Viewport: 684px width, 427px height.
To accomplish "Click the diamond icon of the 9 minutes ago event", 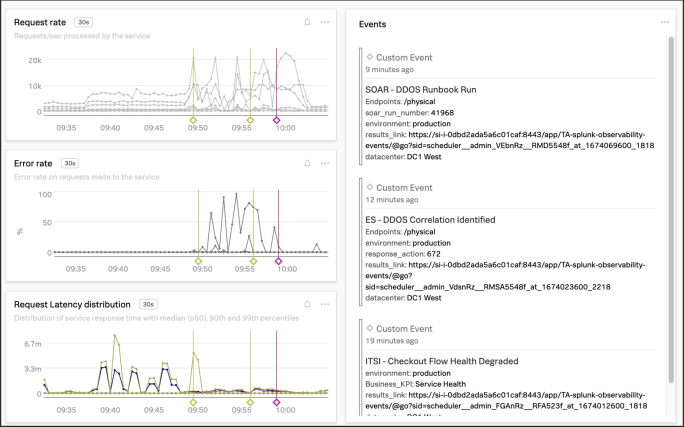I will [x=370, y=57].
